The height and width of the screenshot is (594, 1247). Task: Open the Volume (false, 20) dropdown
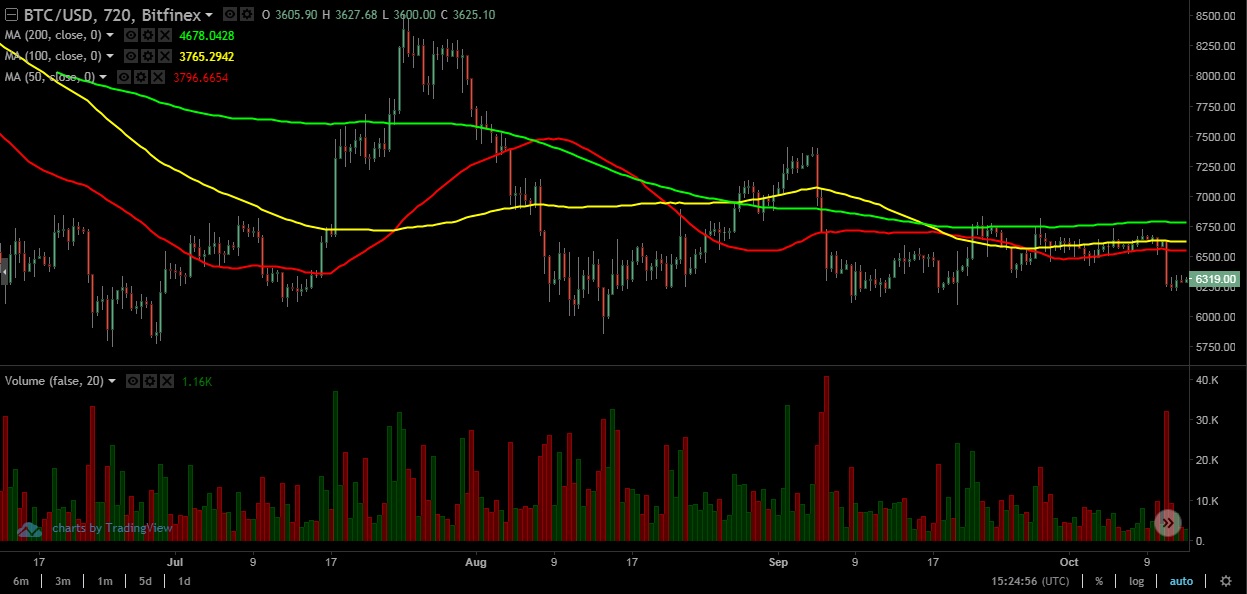tap(112, 382)
